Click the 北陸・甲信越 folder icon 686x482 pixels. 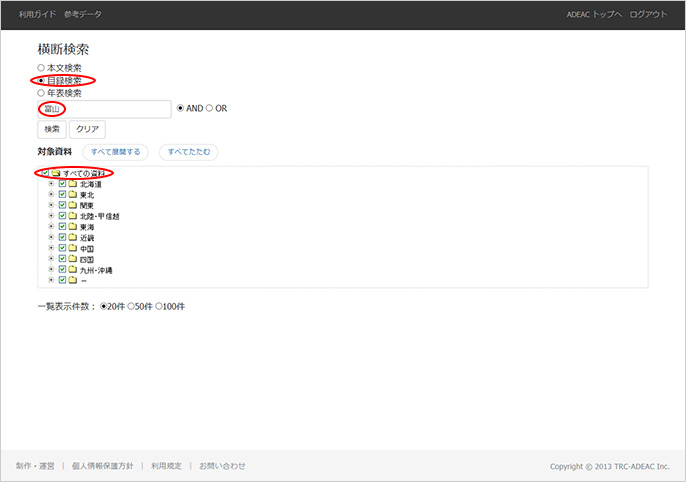point(72,216)
